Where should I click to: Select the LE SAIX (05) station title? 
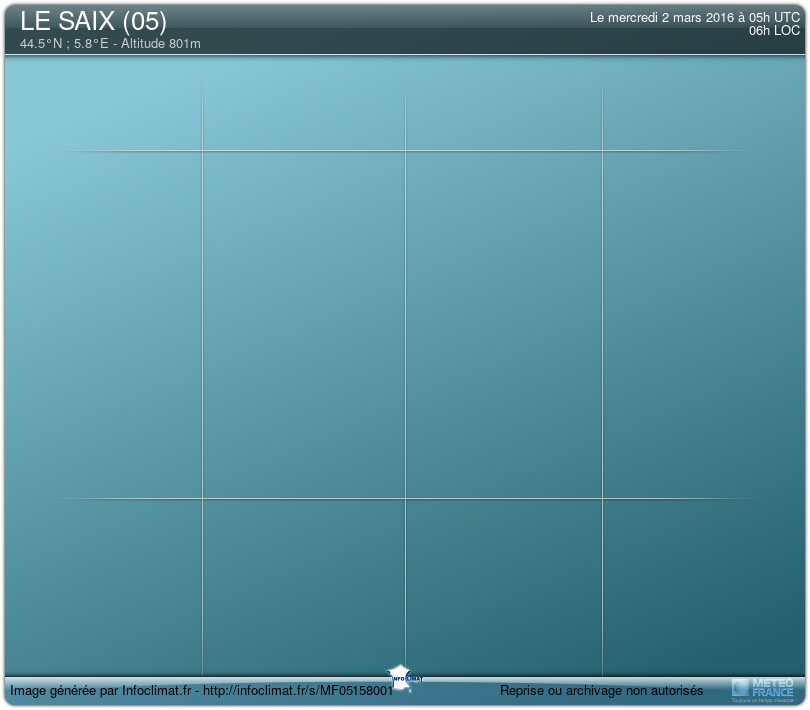93,22
